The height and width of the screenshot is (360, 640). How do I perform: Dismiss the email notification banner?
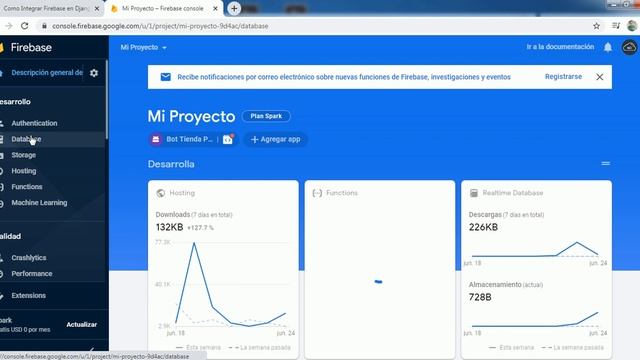[600, 77]
